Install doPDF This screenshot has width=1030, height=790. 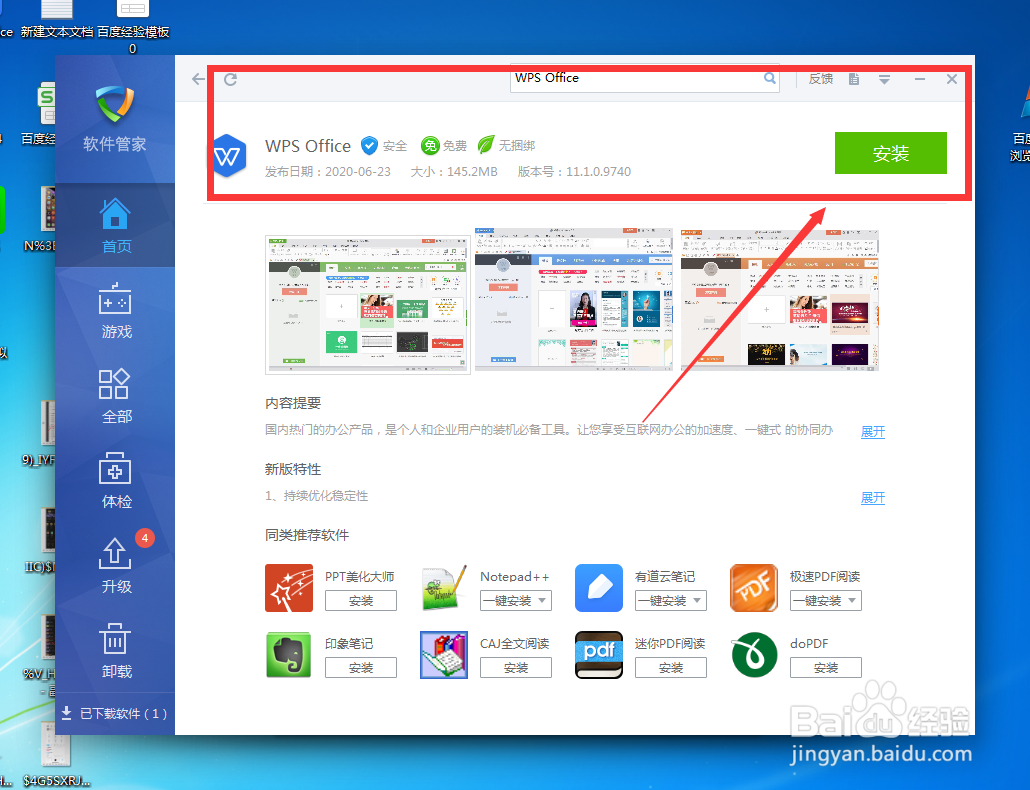pos(826,667)
